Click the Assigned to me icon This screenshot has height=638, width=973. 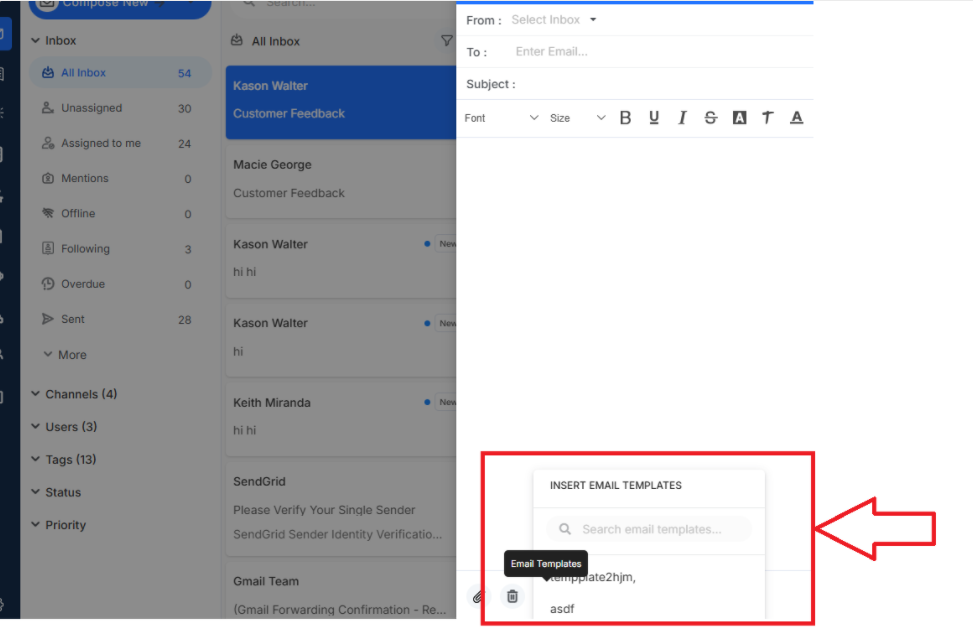tap(47, 143)
